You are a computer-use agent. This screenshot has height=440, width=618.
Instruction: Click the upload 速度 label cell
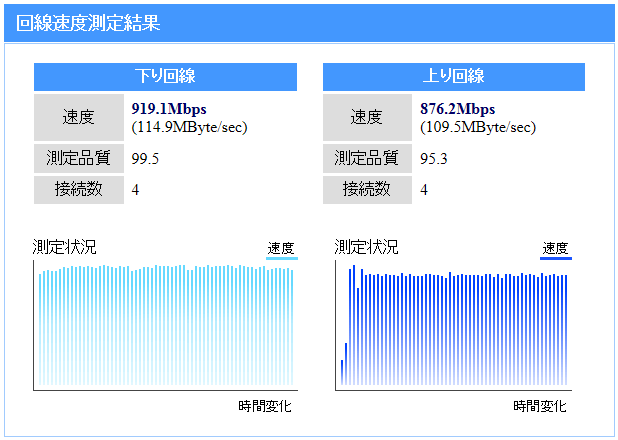(367, 117)
